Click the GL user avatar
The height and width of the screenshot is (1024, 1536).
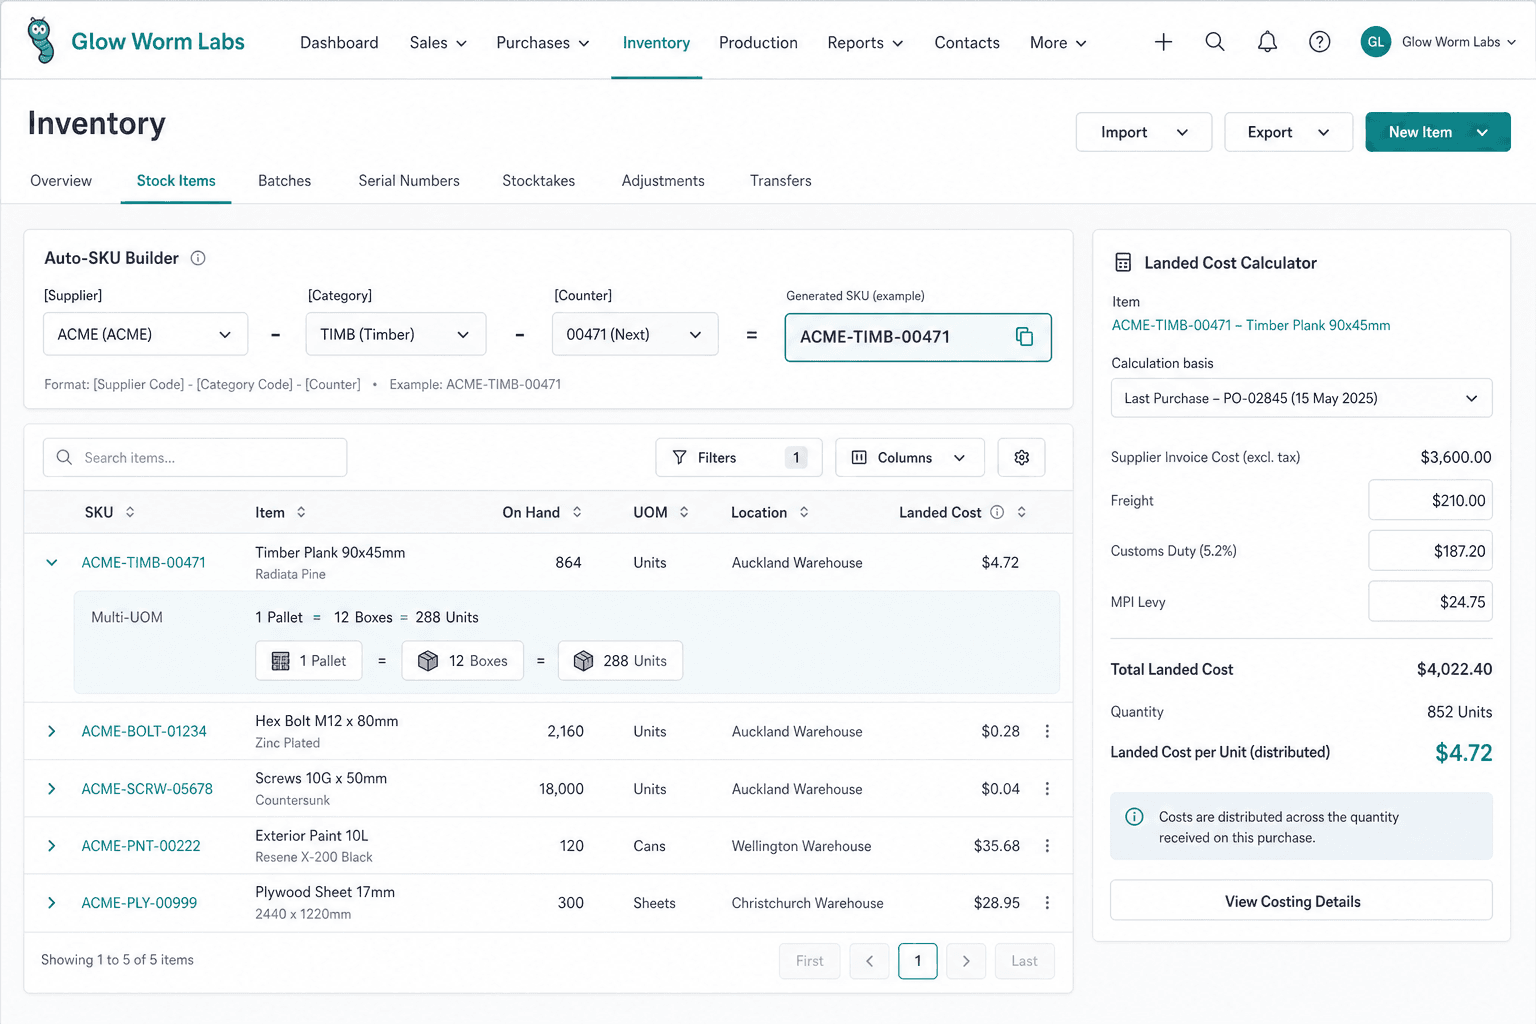coord(1376,42)
